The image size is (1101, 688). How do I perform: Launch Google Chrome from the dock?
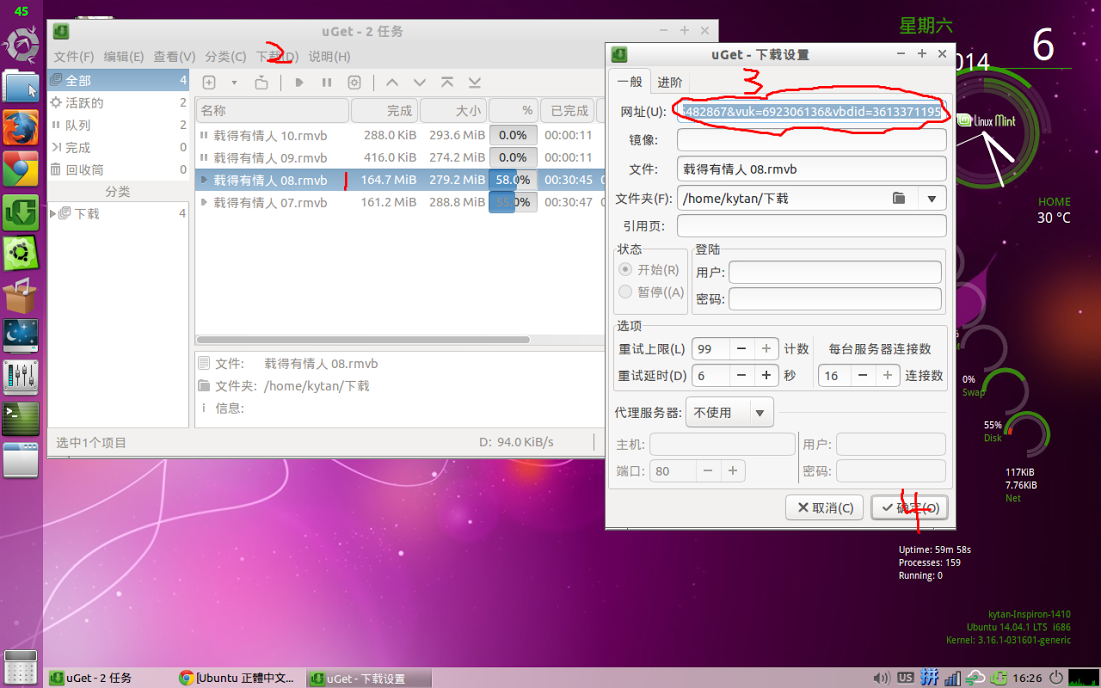pyautogui.click(x=20, y=169)
